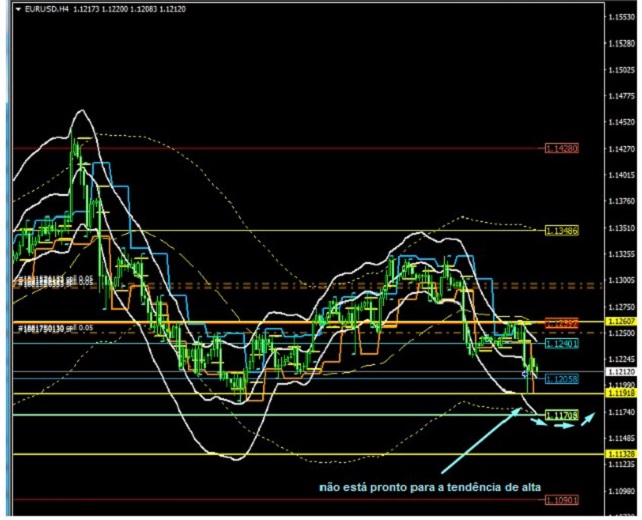The image size is (642, 520).
Task: Select the cyan 1.12401 level label
Action: (x=562, y=343)
